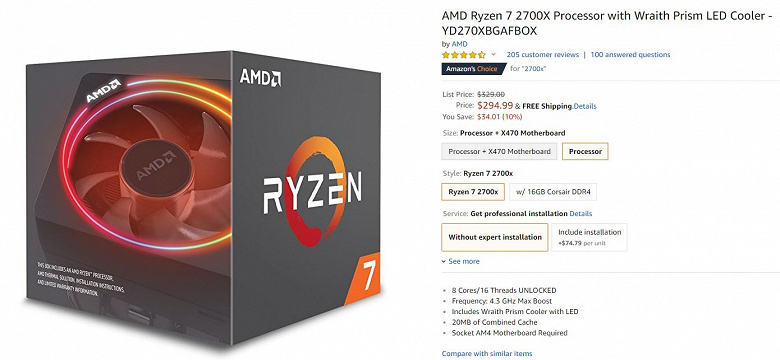Click the Ryzen product title text
This screenshot has height=360, width=780.
(x=608, y=23)
